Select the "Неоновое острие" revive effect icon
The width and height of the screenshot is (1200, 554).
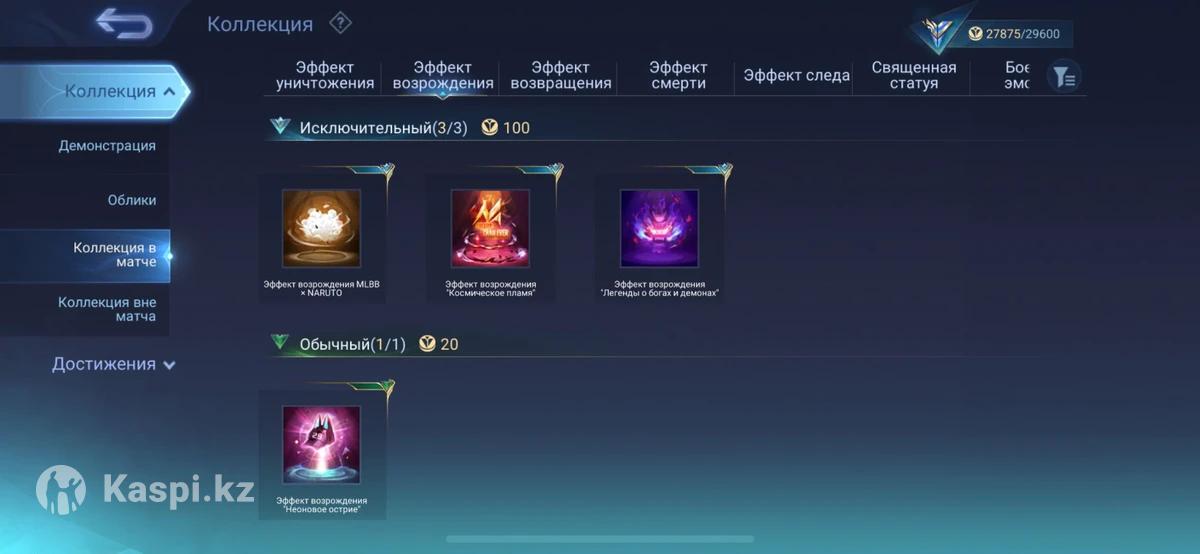point(321,445)
